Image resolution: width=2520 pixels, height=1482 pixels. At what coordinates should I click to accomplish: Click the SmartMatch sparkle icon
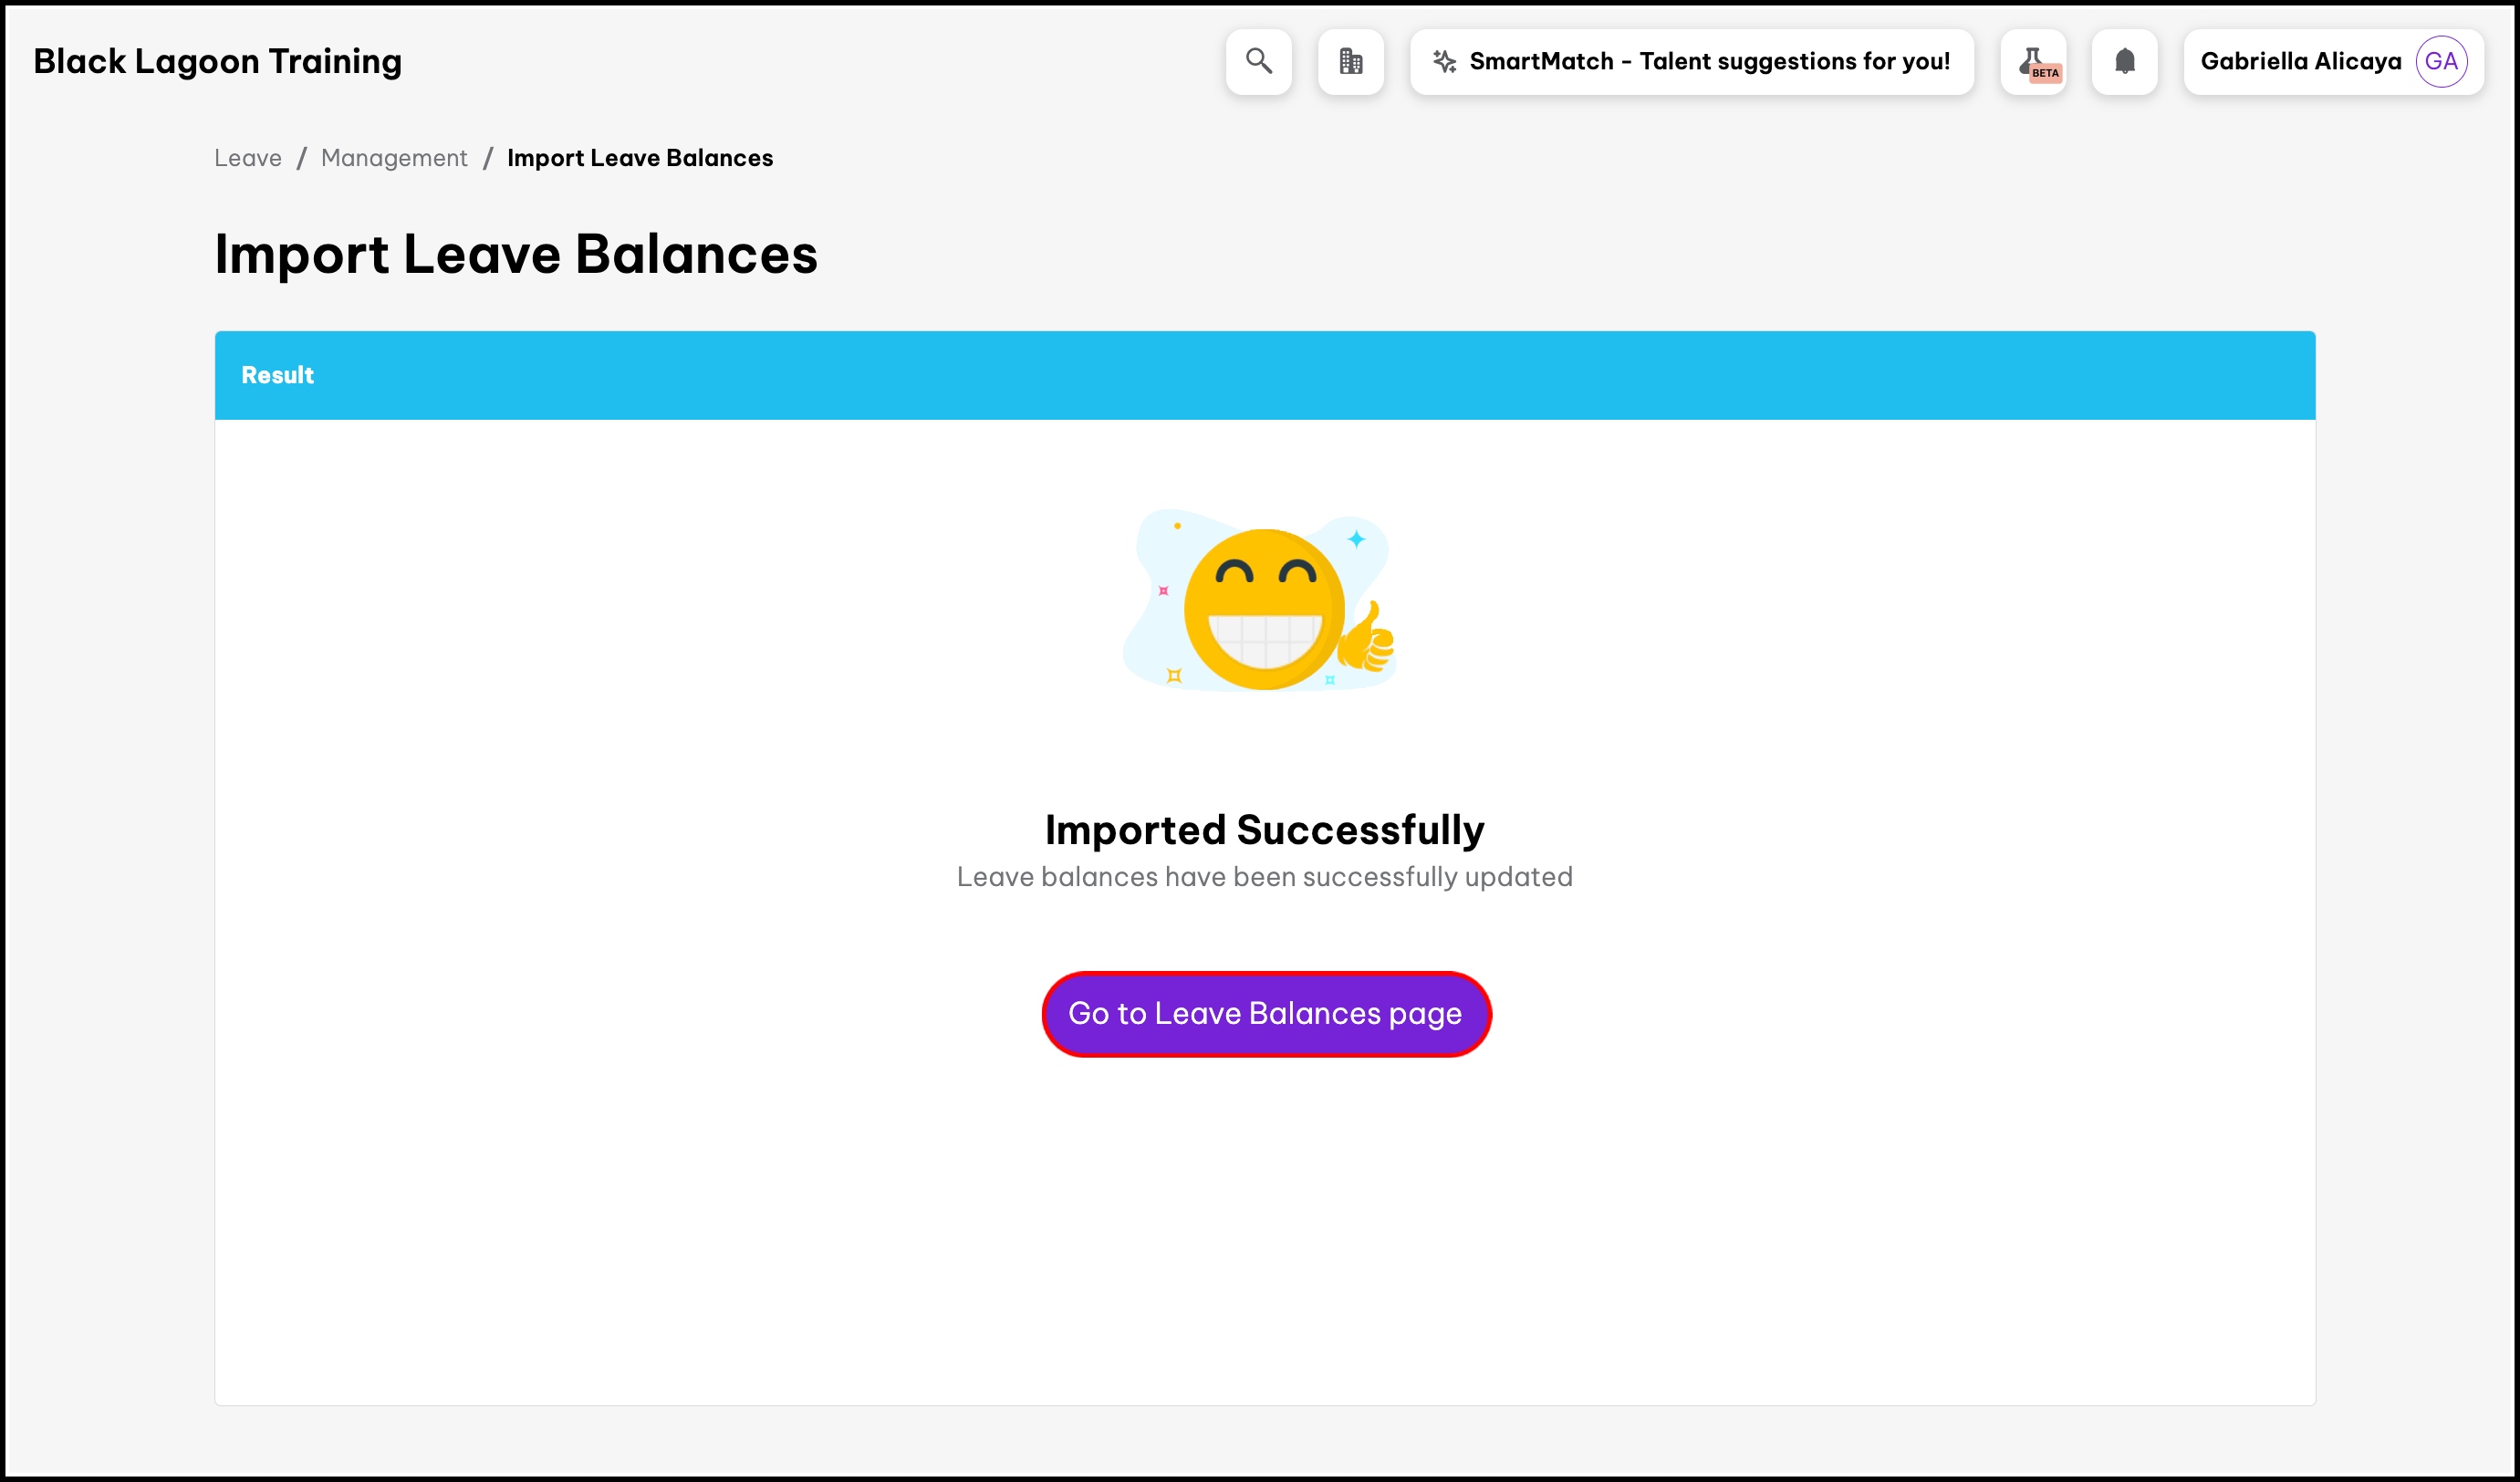[1444, 61]
